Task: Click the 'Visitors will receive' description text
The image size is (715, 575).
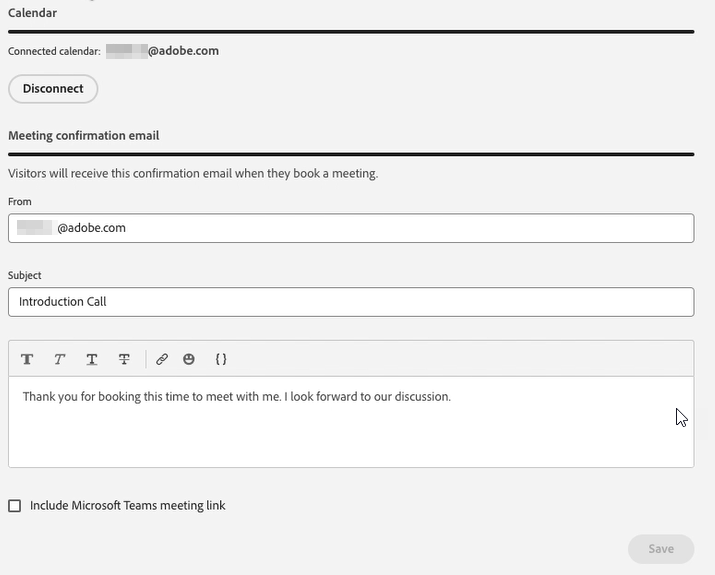Action: click(193, 174)
